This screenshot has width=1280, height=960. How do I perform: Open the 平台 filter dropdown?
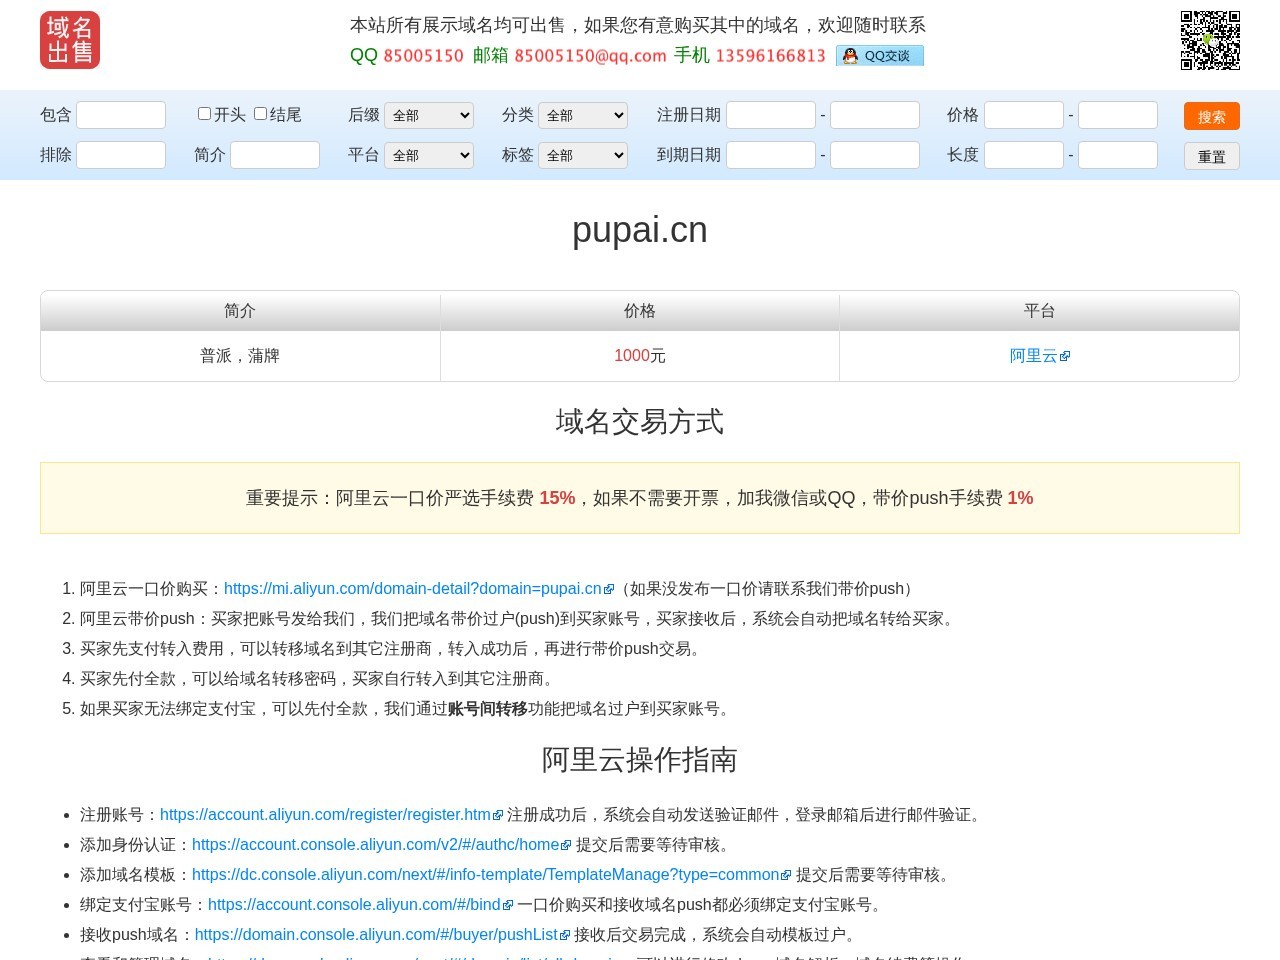[429, 156]
